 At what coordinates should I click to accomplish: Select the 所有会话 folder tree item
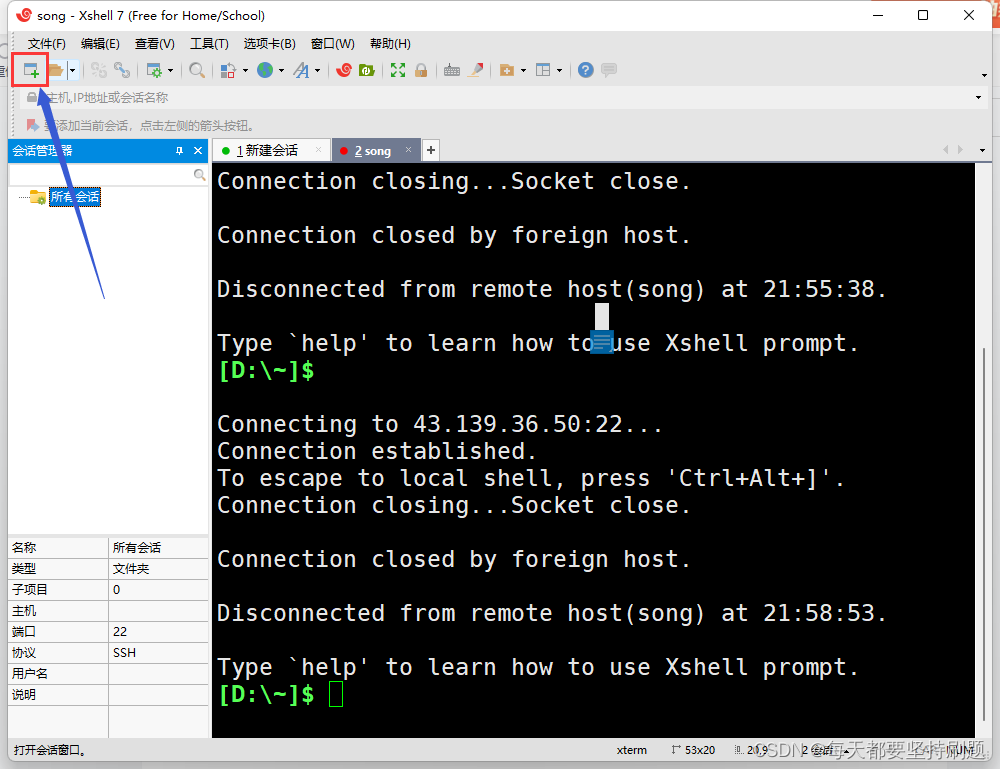[x=75, y=196]
